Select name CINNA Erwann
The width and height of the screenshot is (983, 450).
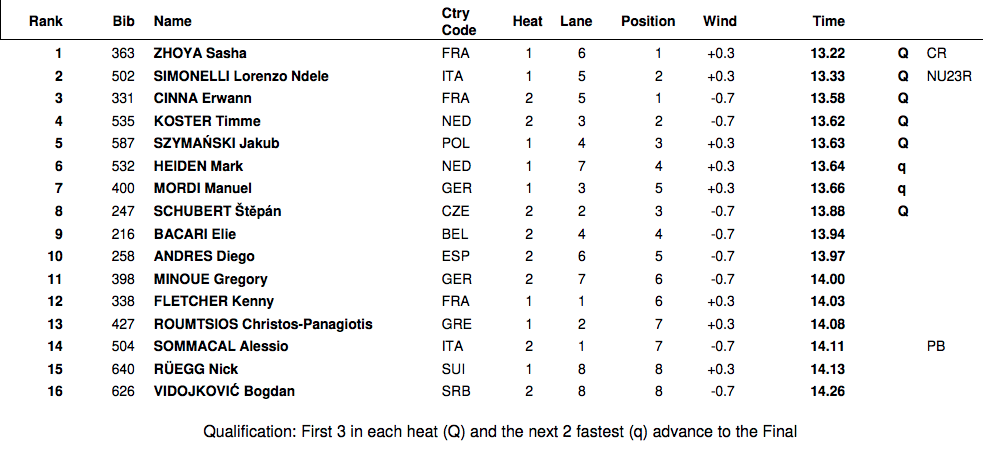pos(202,98)
